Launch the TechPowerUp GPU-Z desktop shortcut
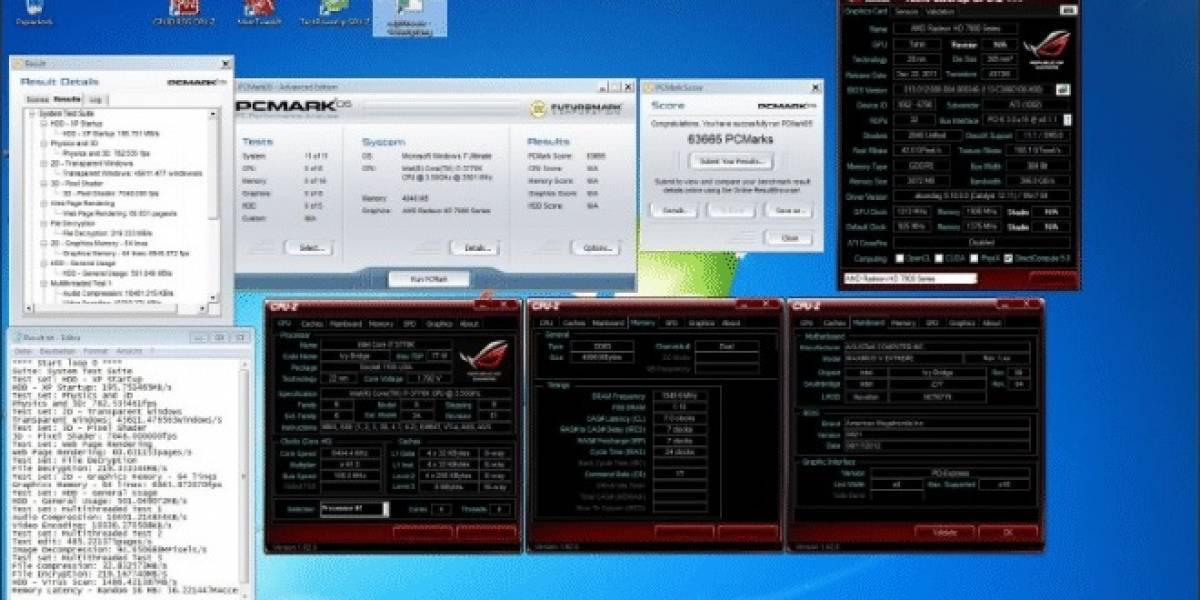The image size is (1200, 600). click(x=334, y=13)
